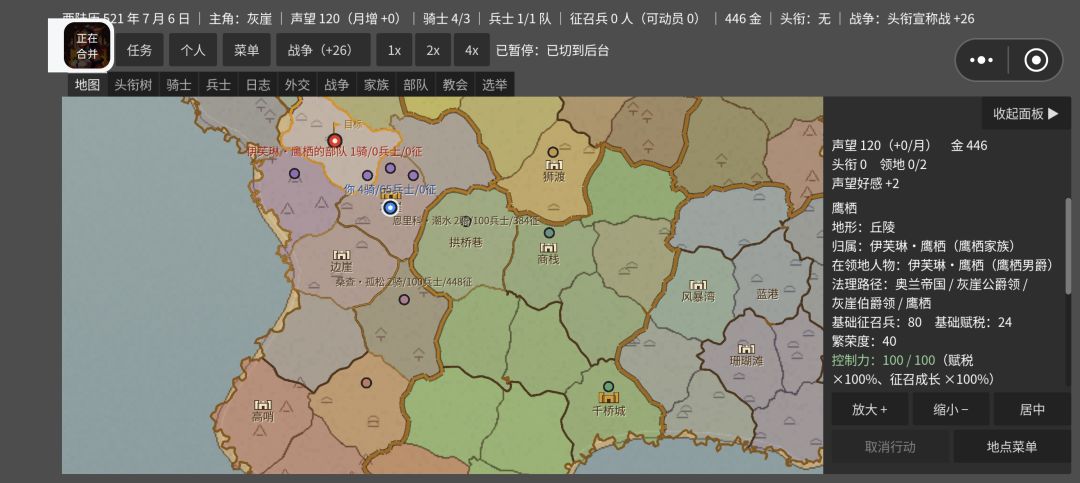Click the 繁荣度: 40 line
Screen dimensions: 1080x483
coord(864,341)
